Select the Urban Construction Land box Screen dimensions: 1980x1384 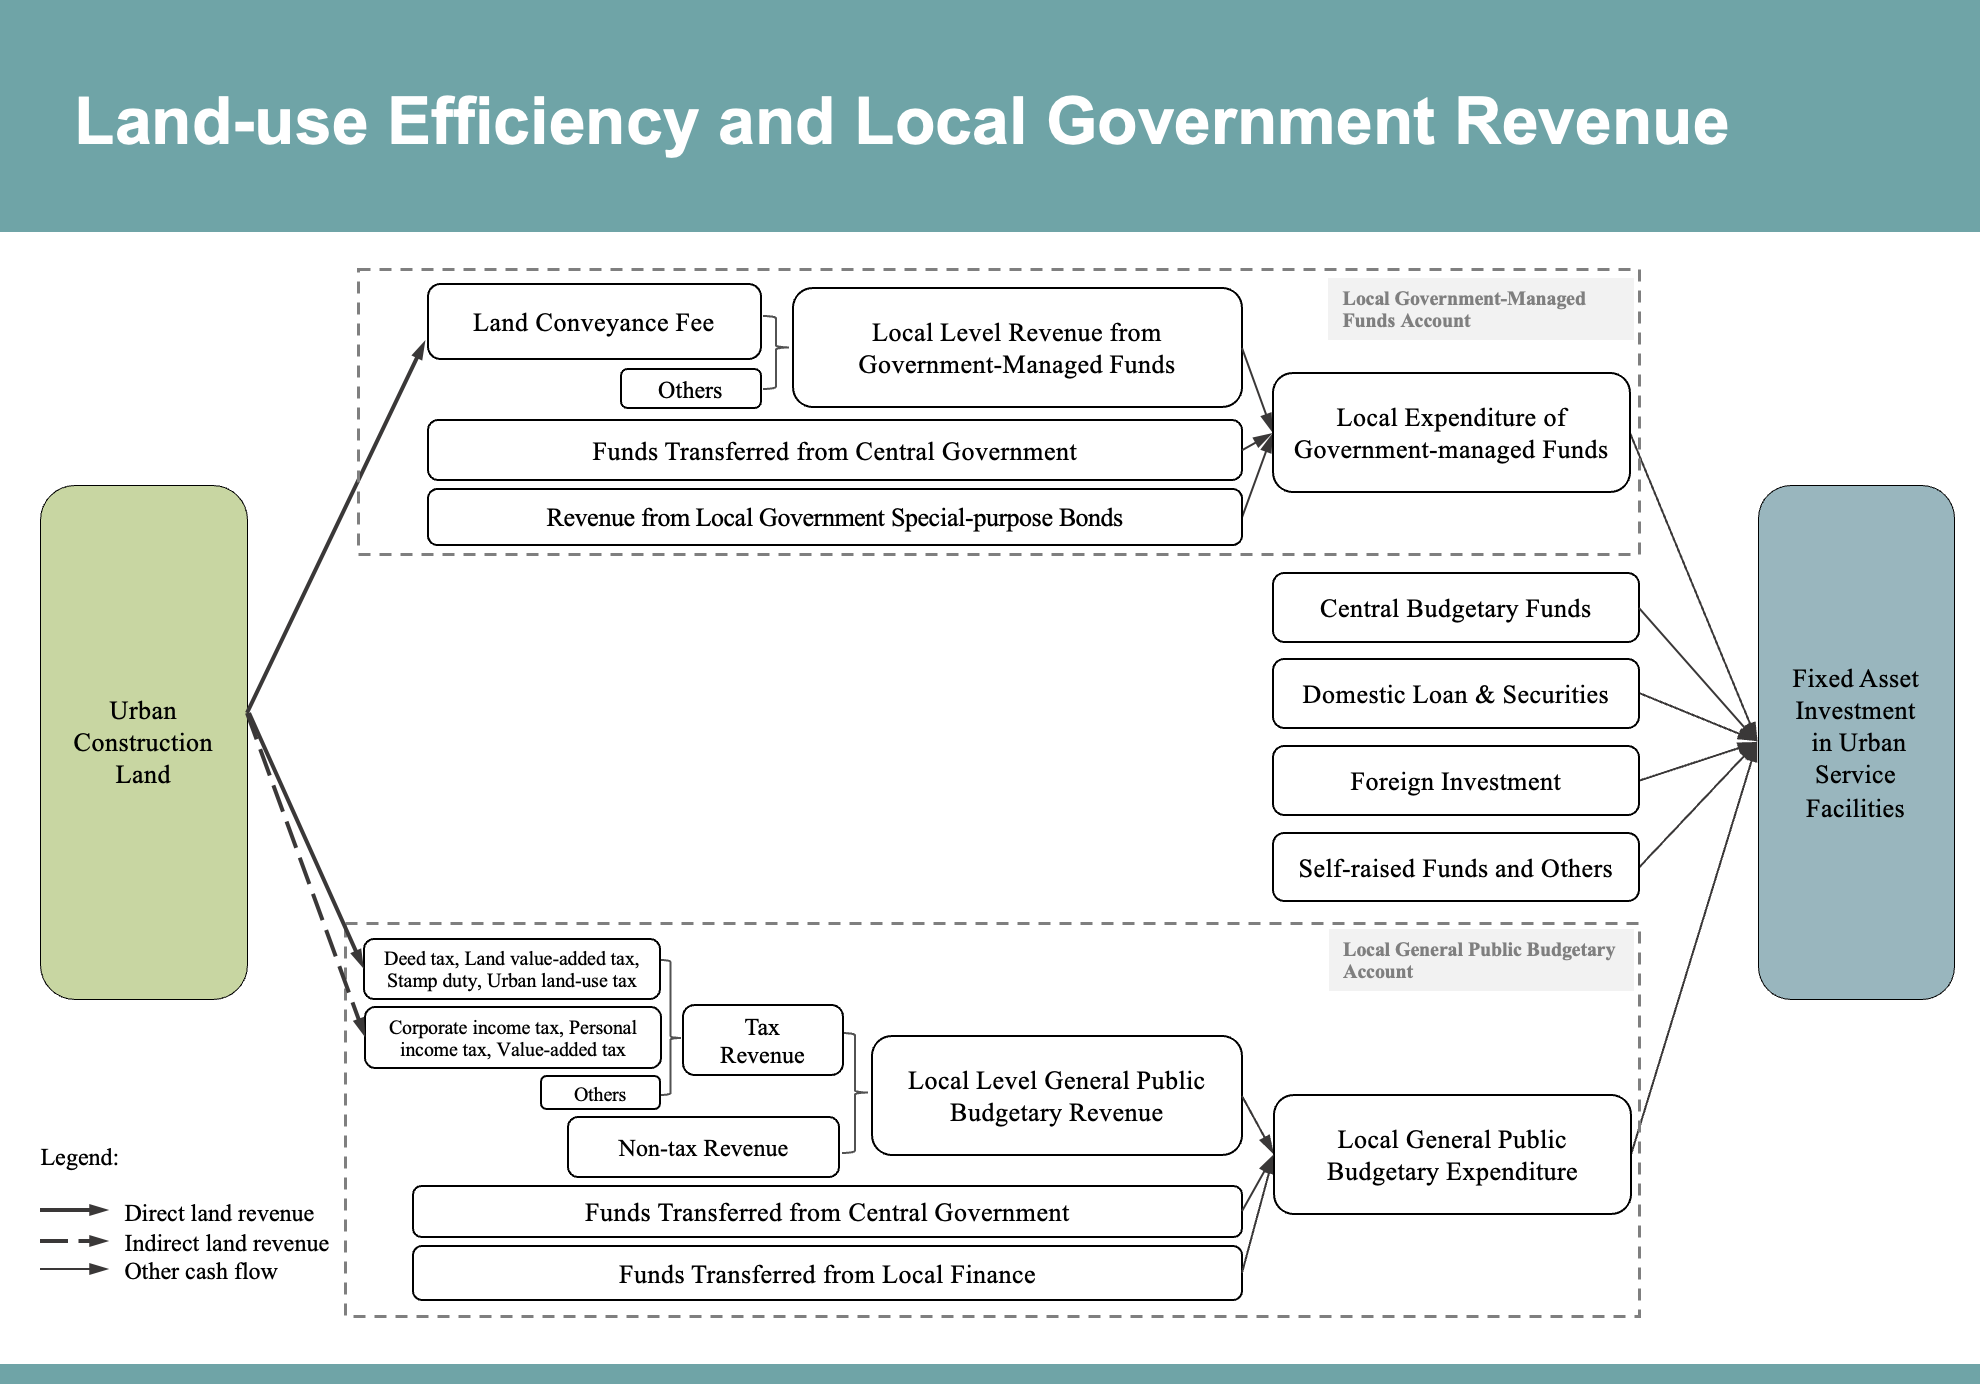point(144,742)
